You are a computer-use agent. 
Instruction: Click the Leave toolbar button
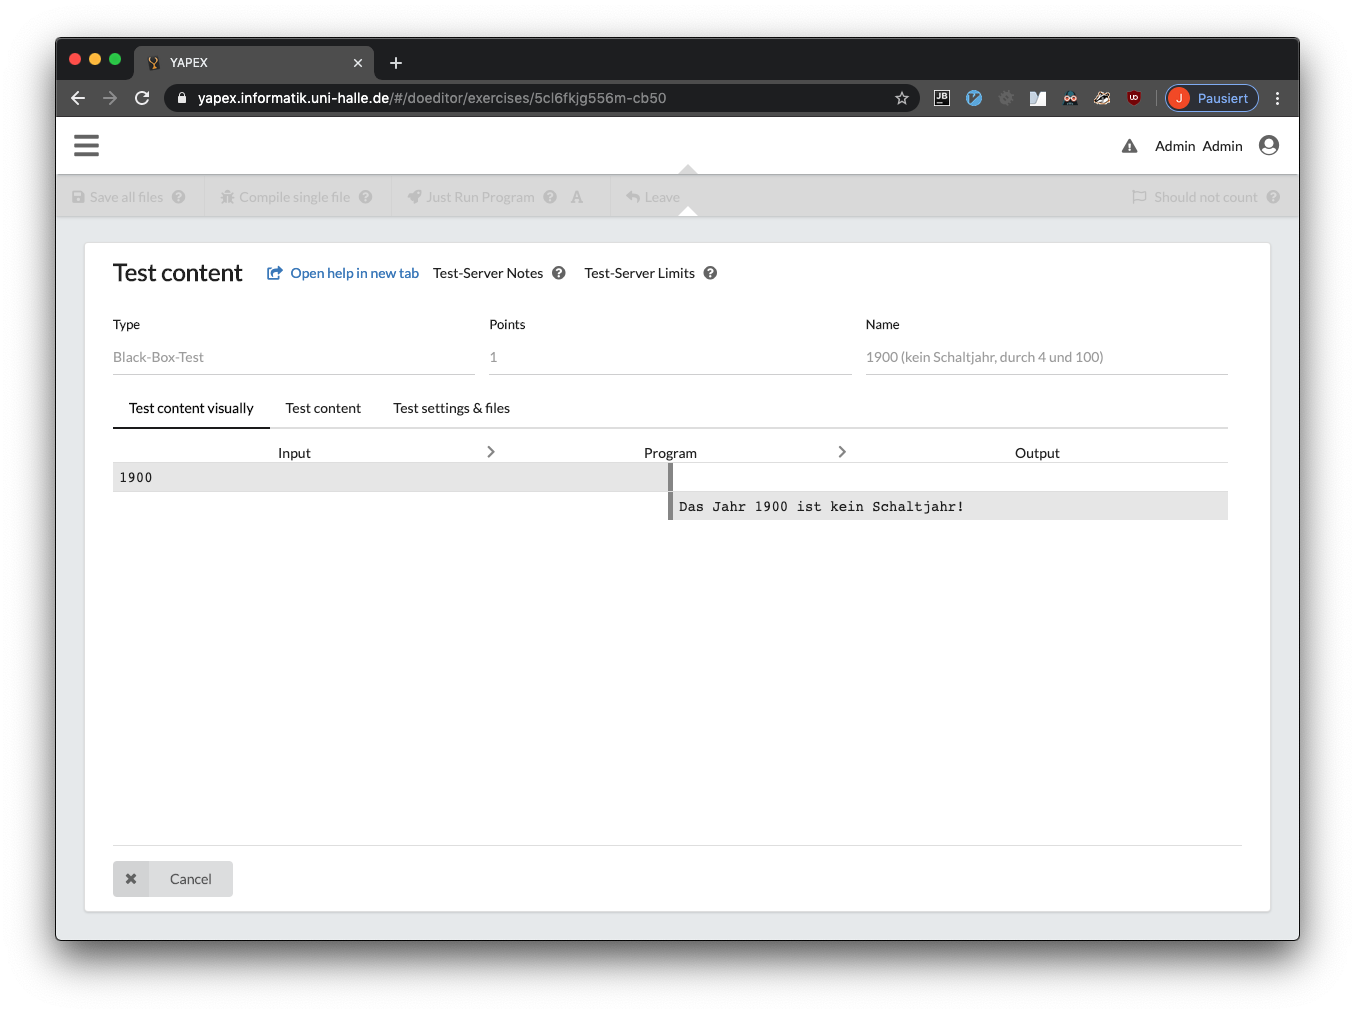653,197
